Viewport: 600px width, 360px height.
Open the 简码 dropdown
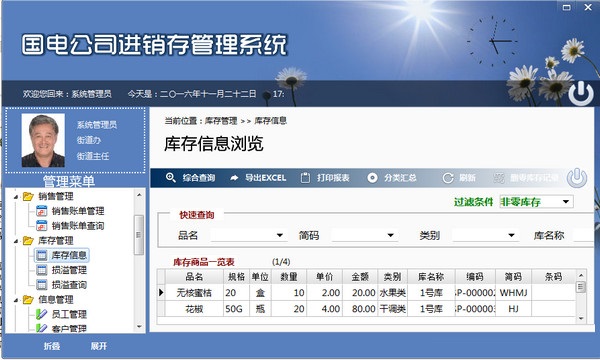click(x=390, y=235)
